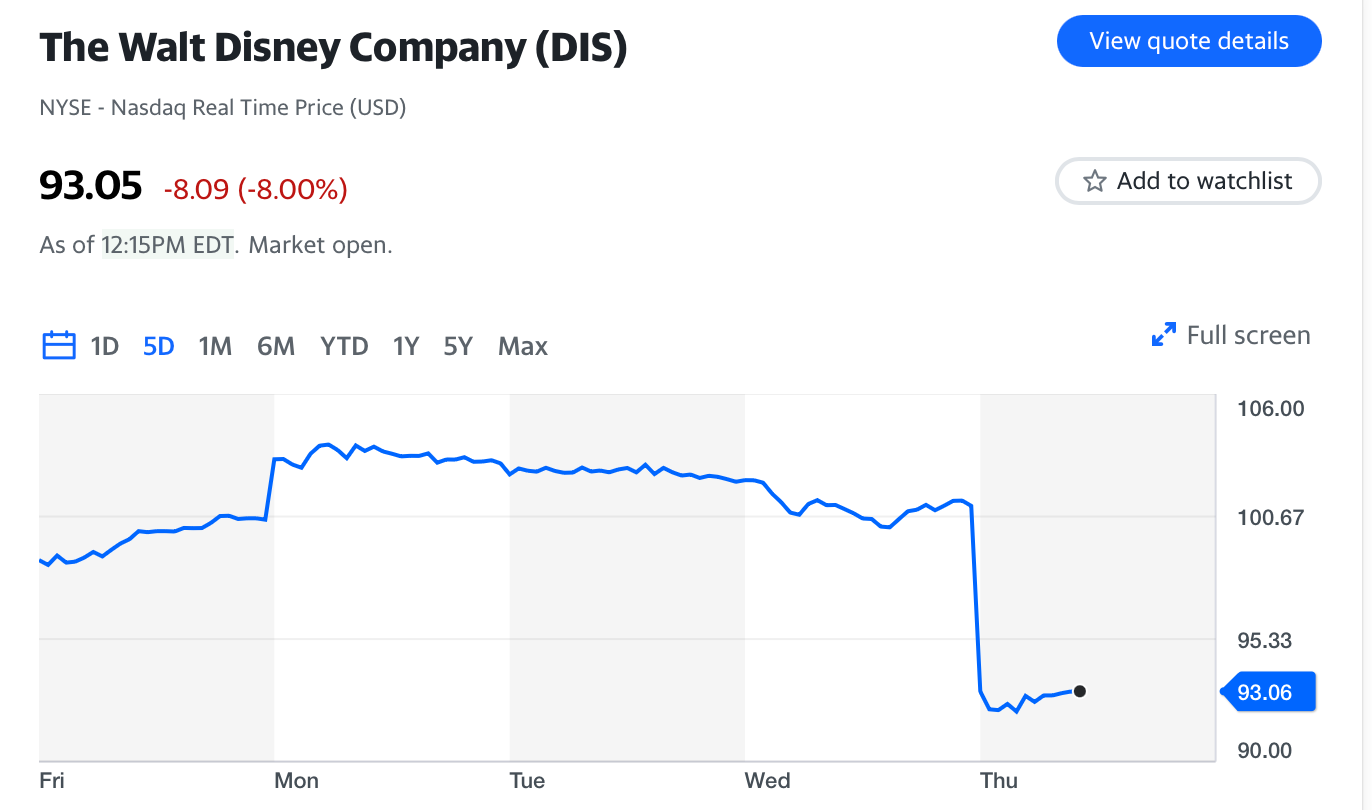Click the 5D tab currently active
The image size is (1372, 810).
coord(157,345)
